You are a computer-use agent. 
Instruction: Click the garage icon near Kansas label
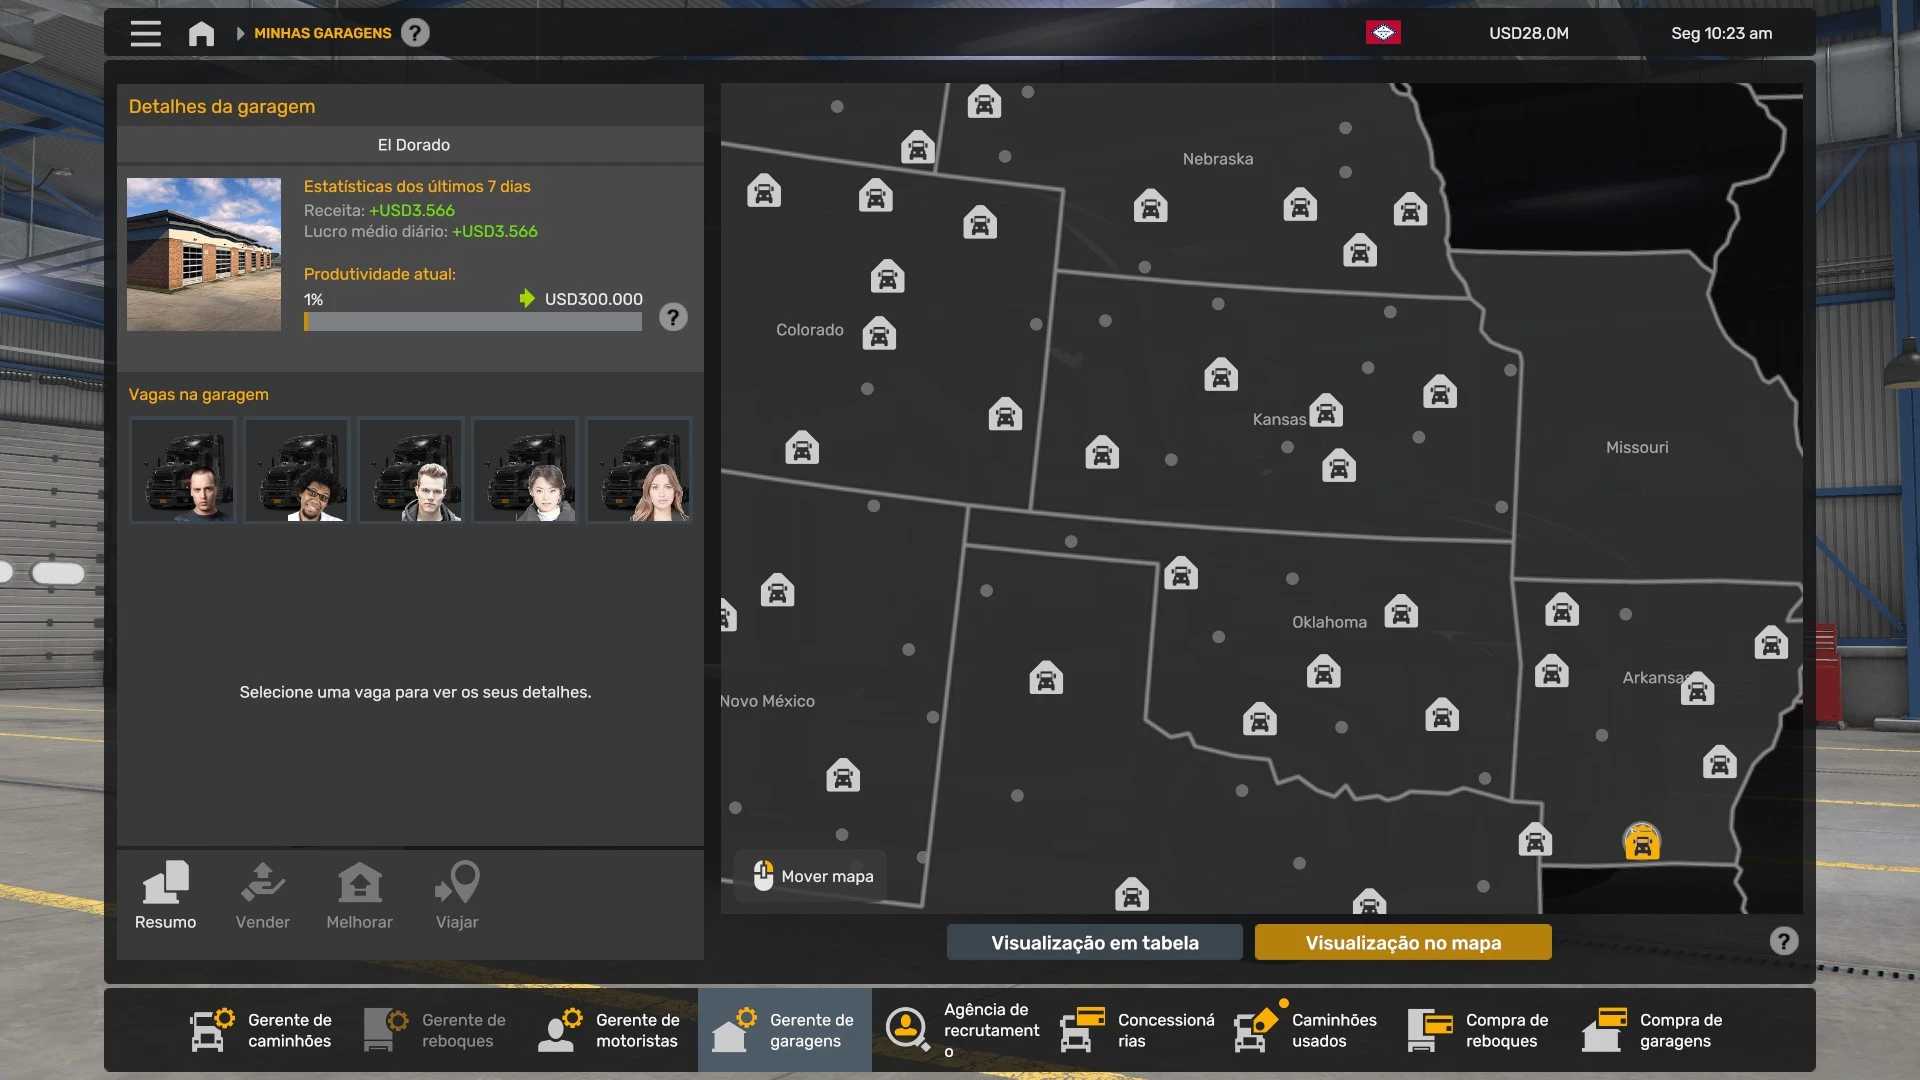tap(1326, 411)
